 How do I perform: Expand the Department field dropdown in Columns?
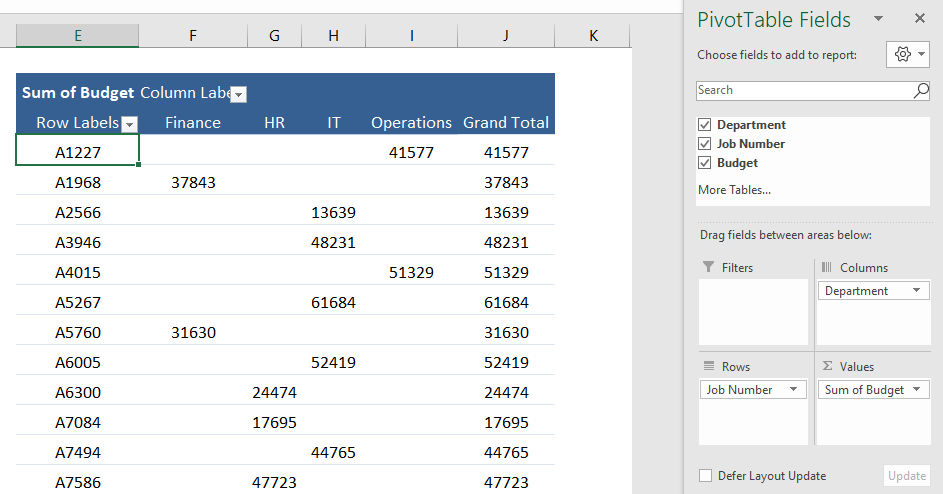click(x=917, y=291)
